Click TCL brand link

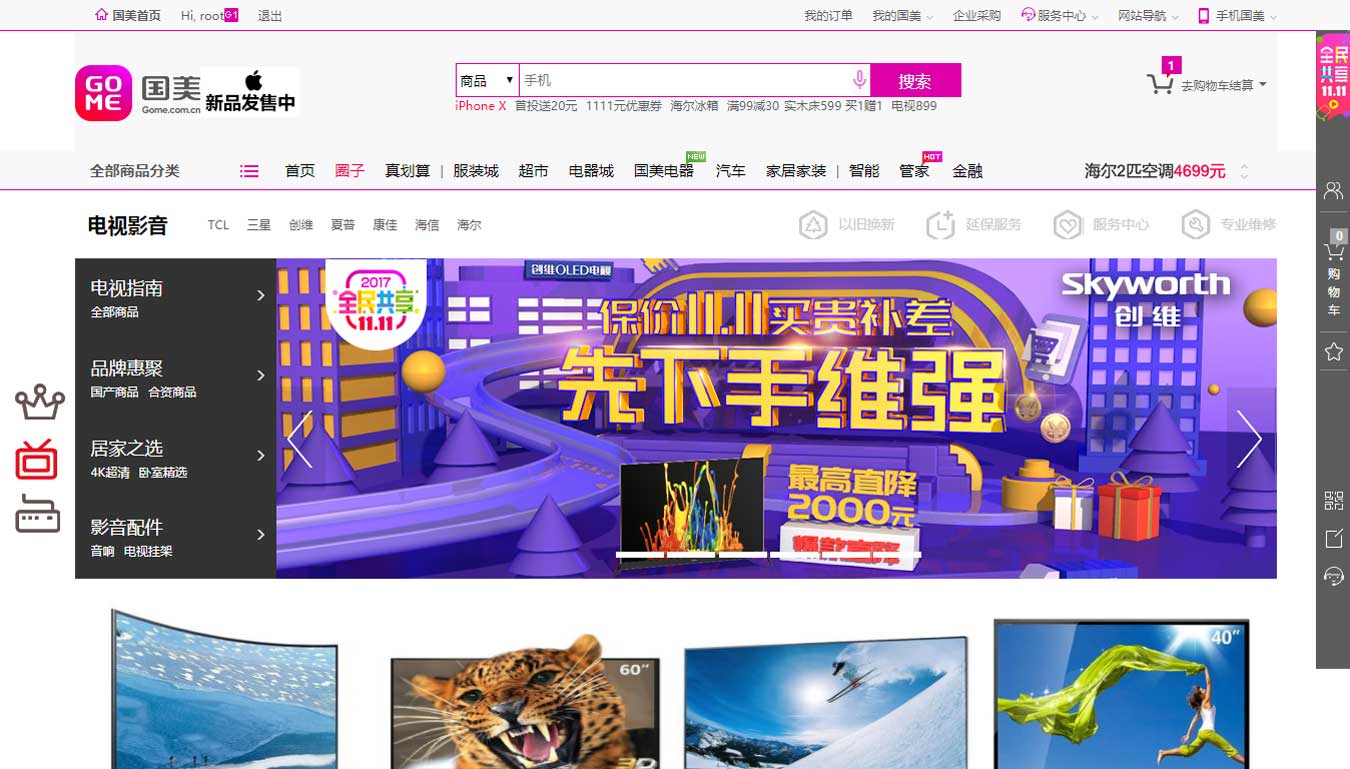click(219, 225)
